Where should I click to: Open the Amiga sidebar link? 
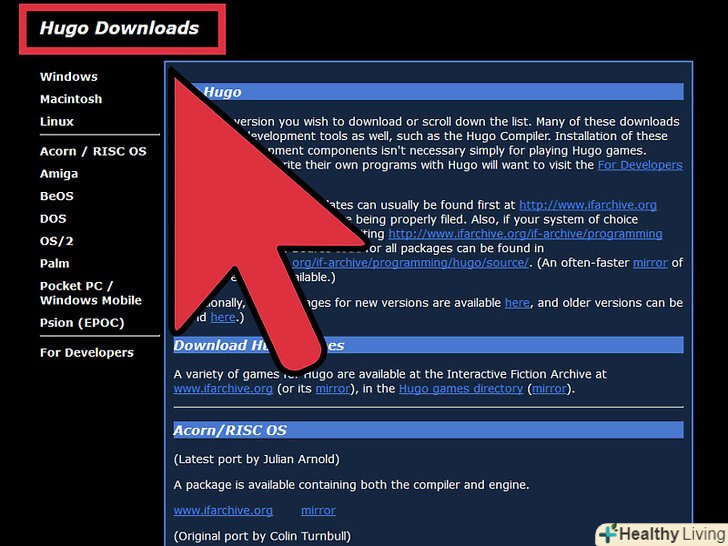tap(59, 174)
